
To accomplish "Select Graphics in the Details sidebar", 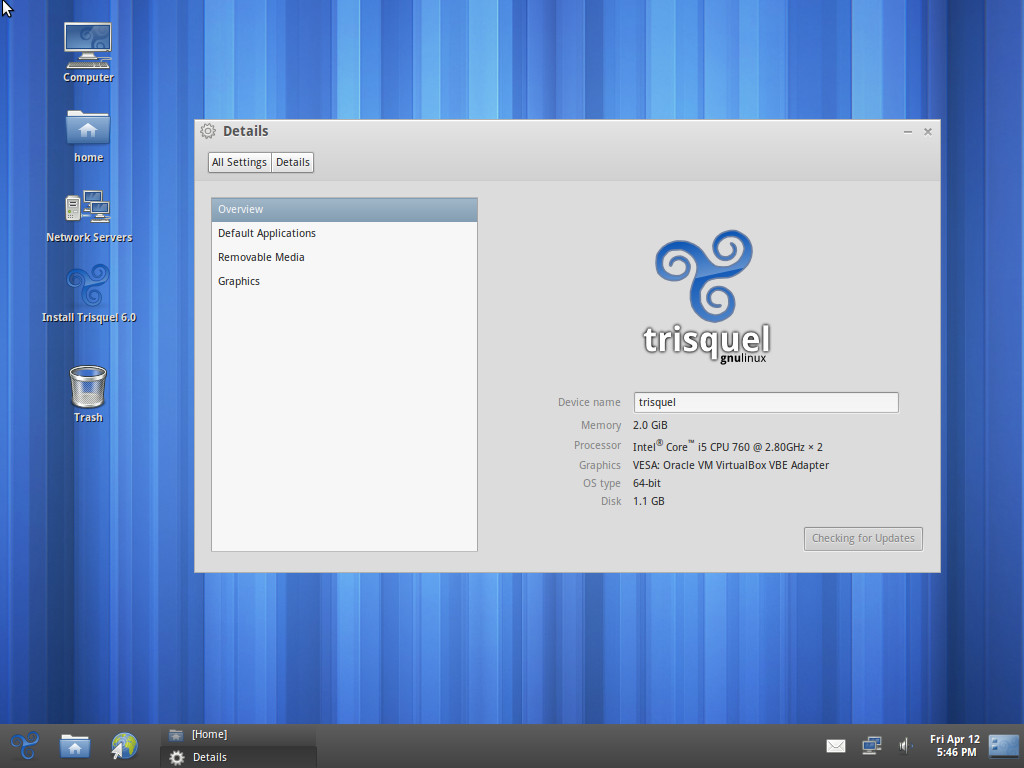I will (x=344, y=281).
